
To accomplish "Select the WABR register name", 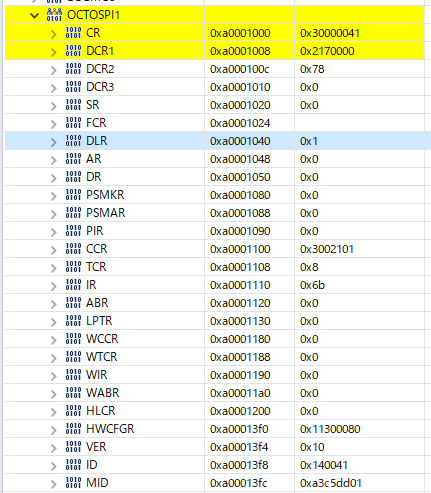I will (103, 393).
